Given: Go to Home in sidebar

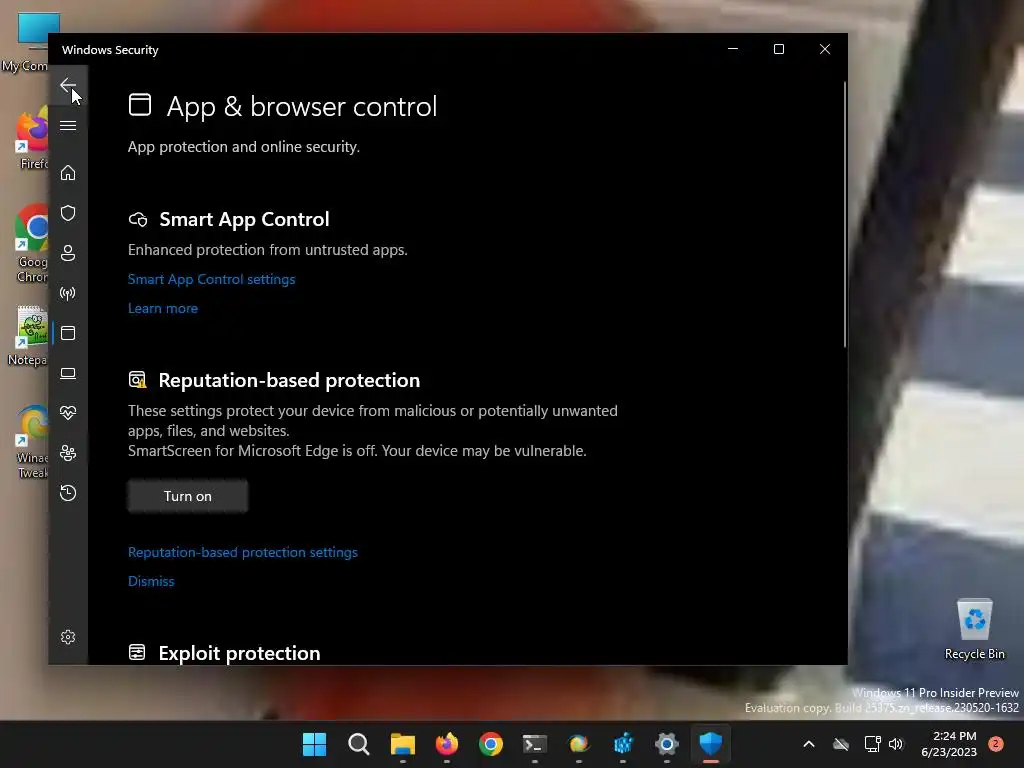Looking at the screenshot, I should click(68, 173).
